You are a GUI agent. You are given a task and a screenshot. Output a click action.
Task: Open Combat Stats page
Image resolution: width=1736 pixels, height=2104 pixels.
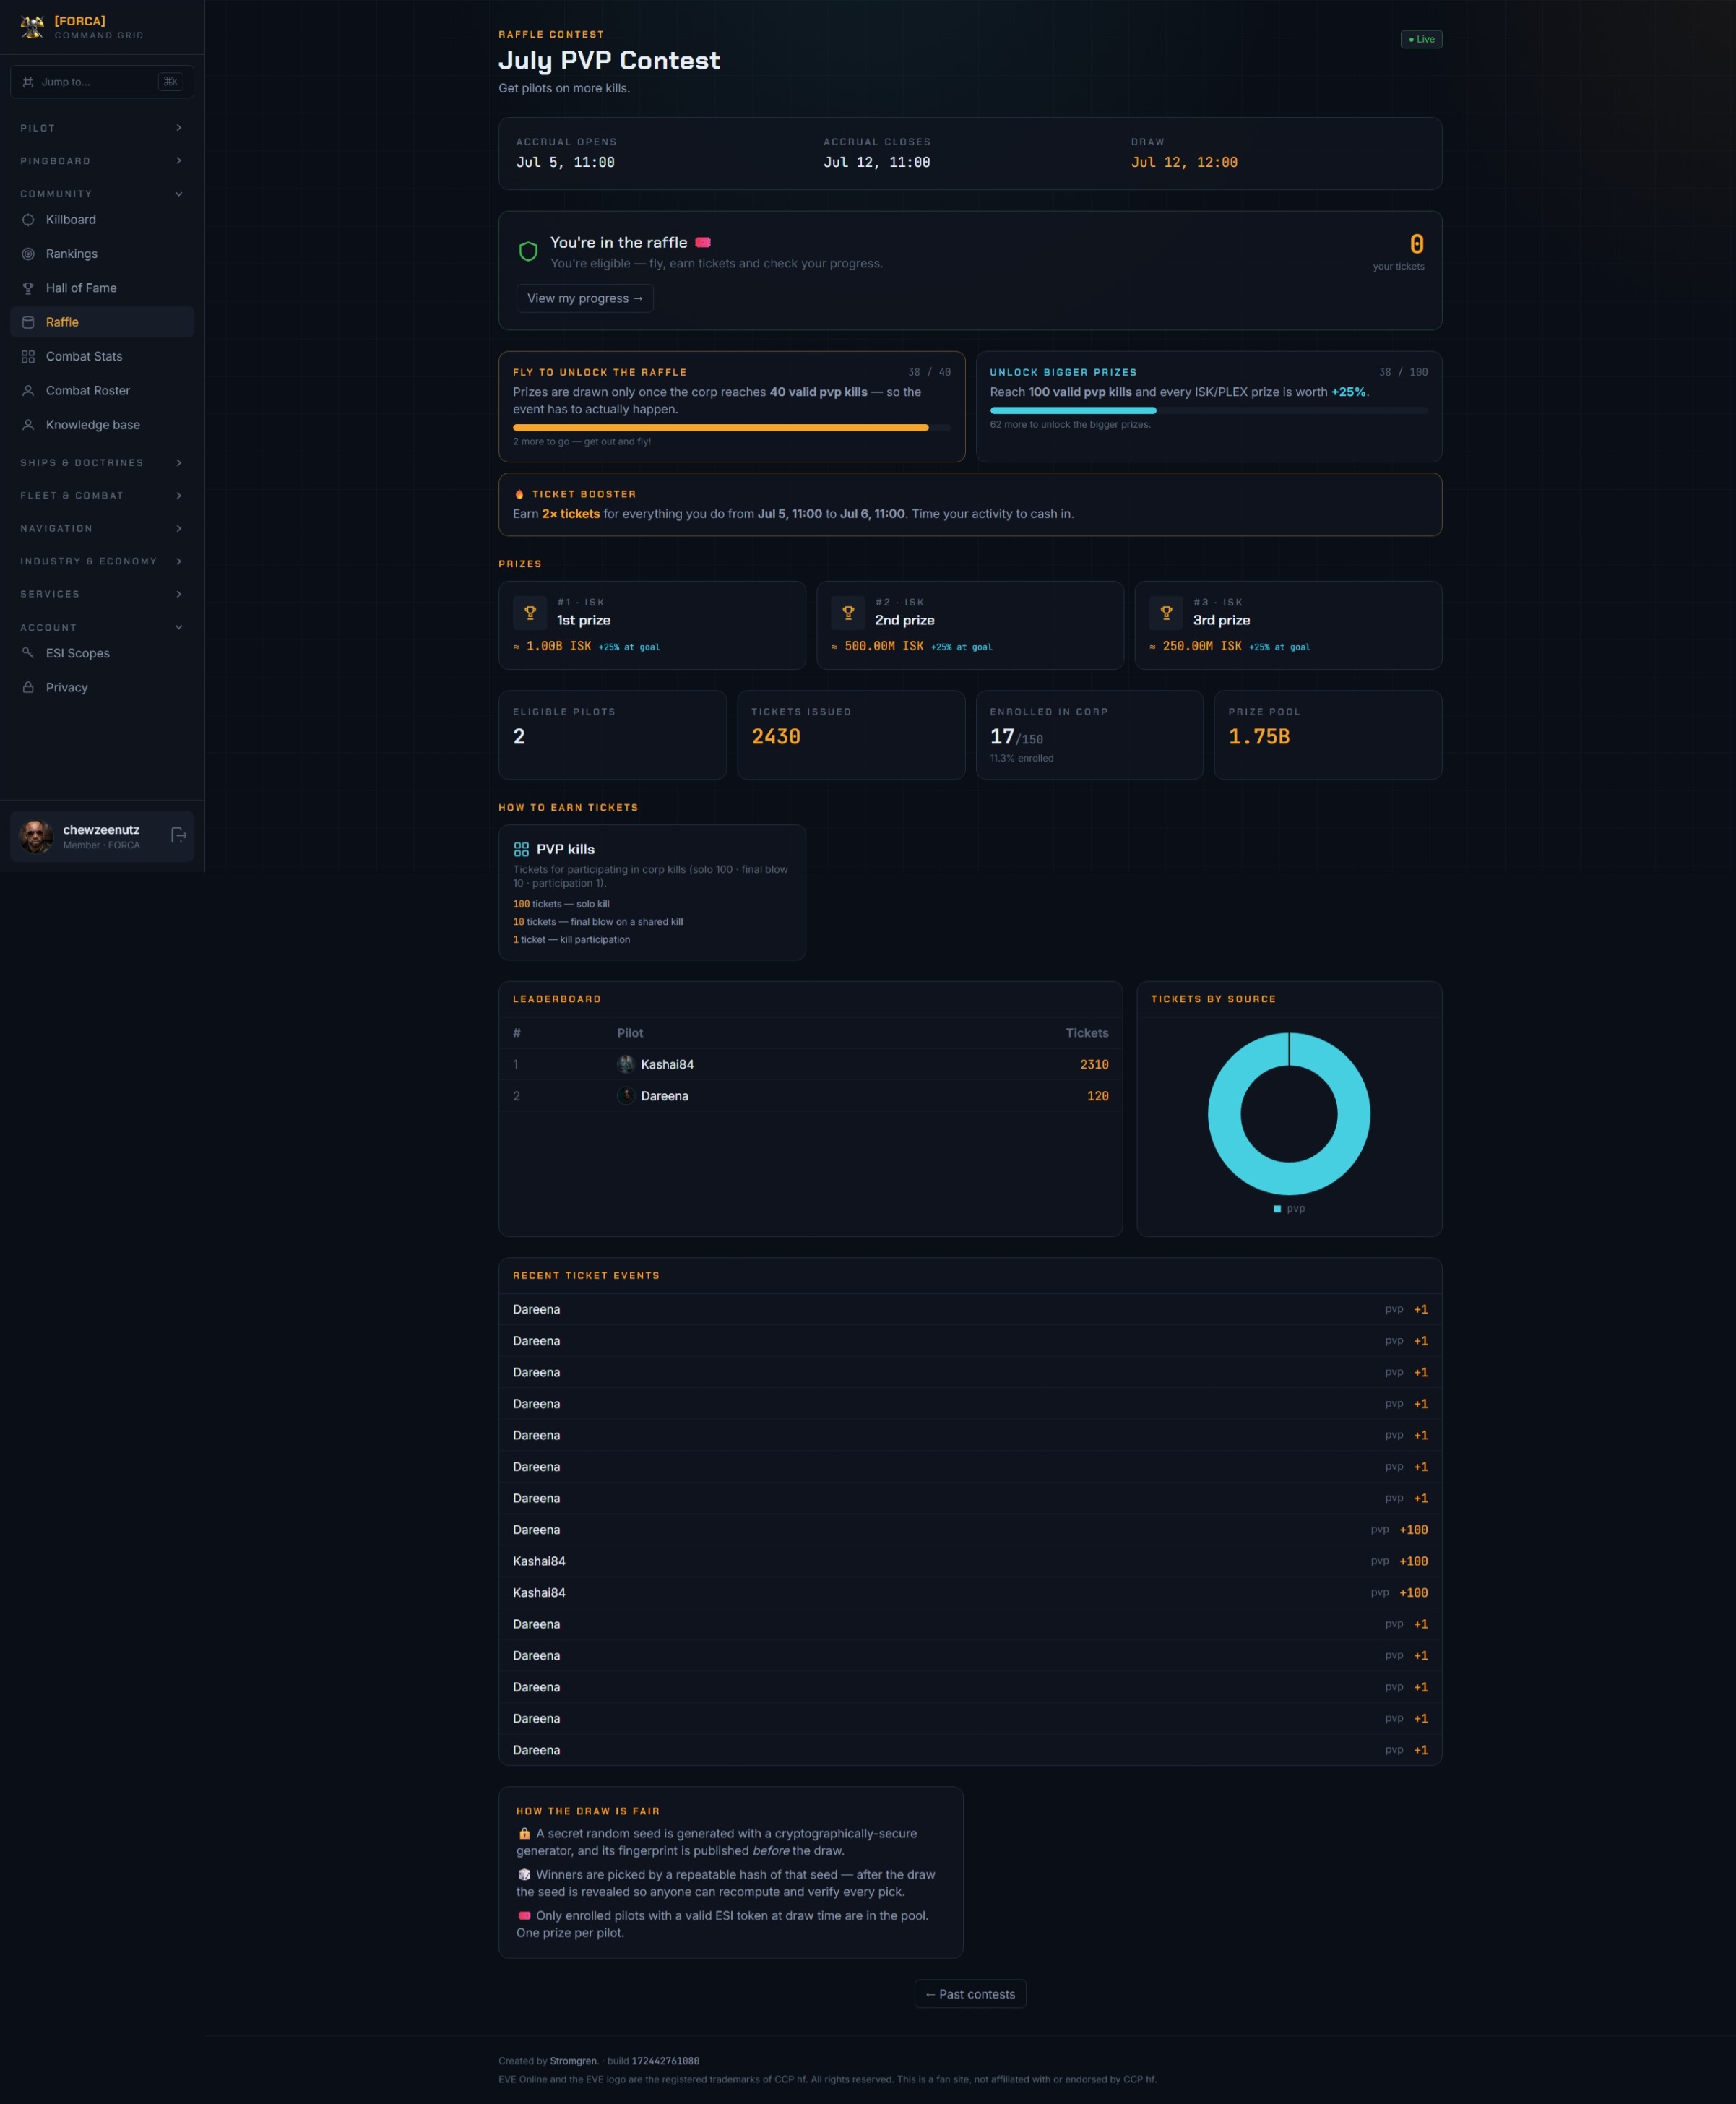pyautogui.click(x=102, y=356)
